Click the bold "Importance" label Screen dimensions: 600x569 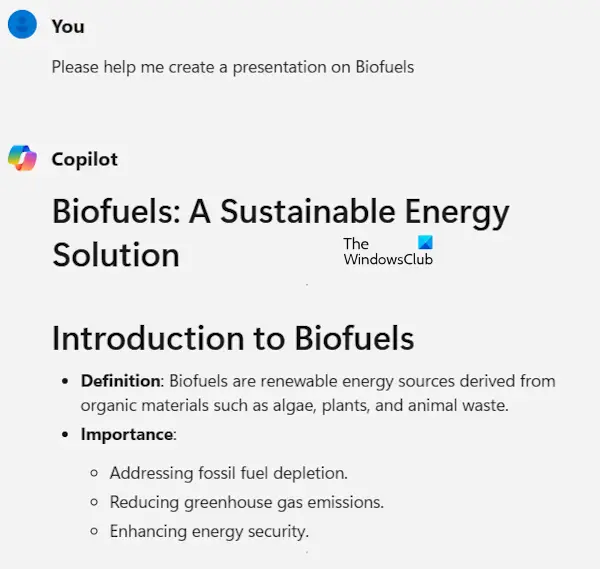click(x=127, y=434)
